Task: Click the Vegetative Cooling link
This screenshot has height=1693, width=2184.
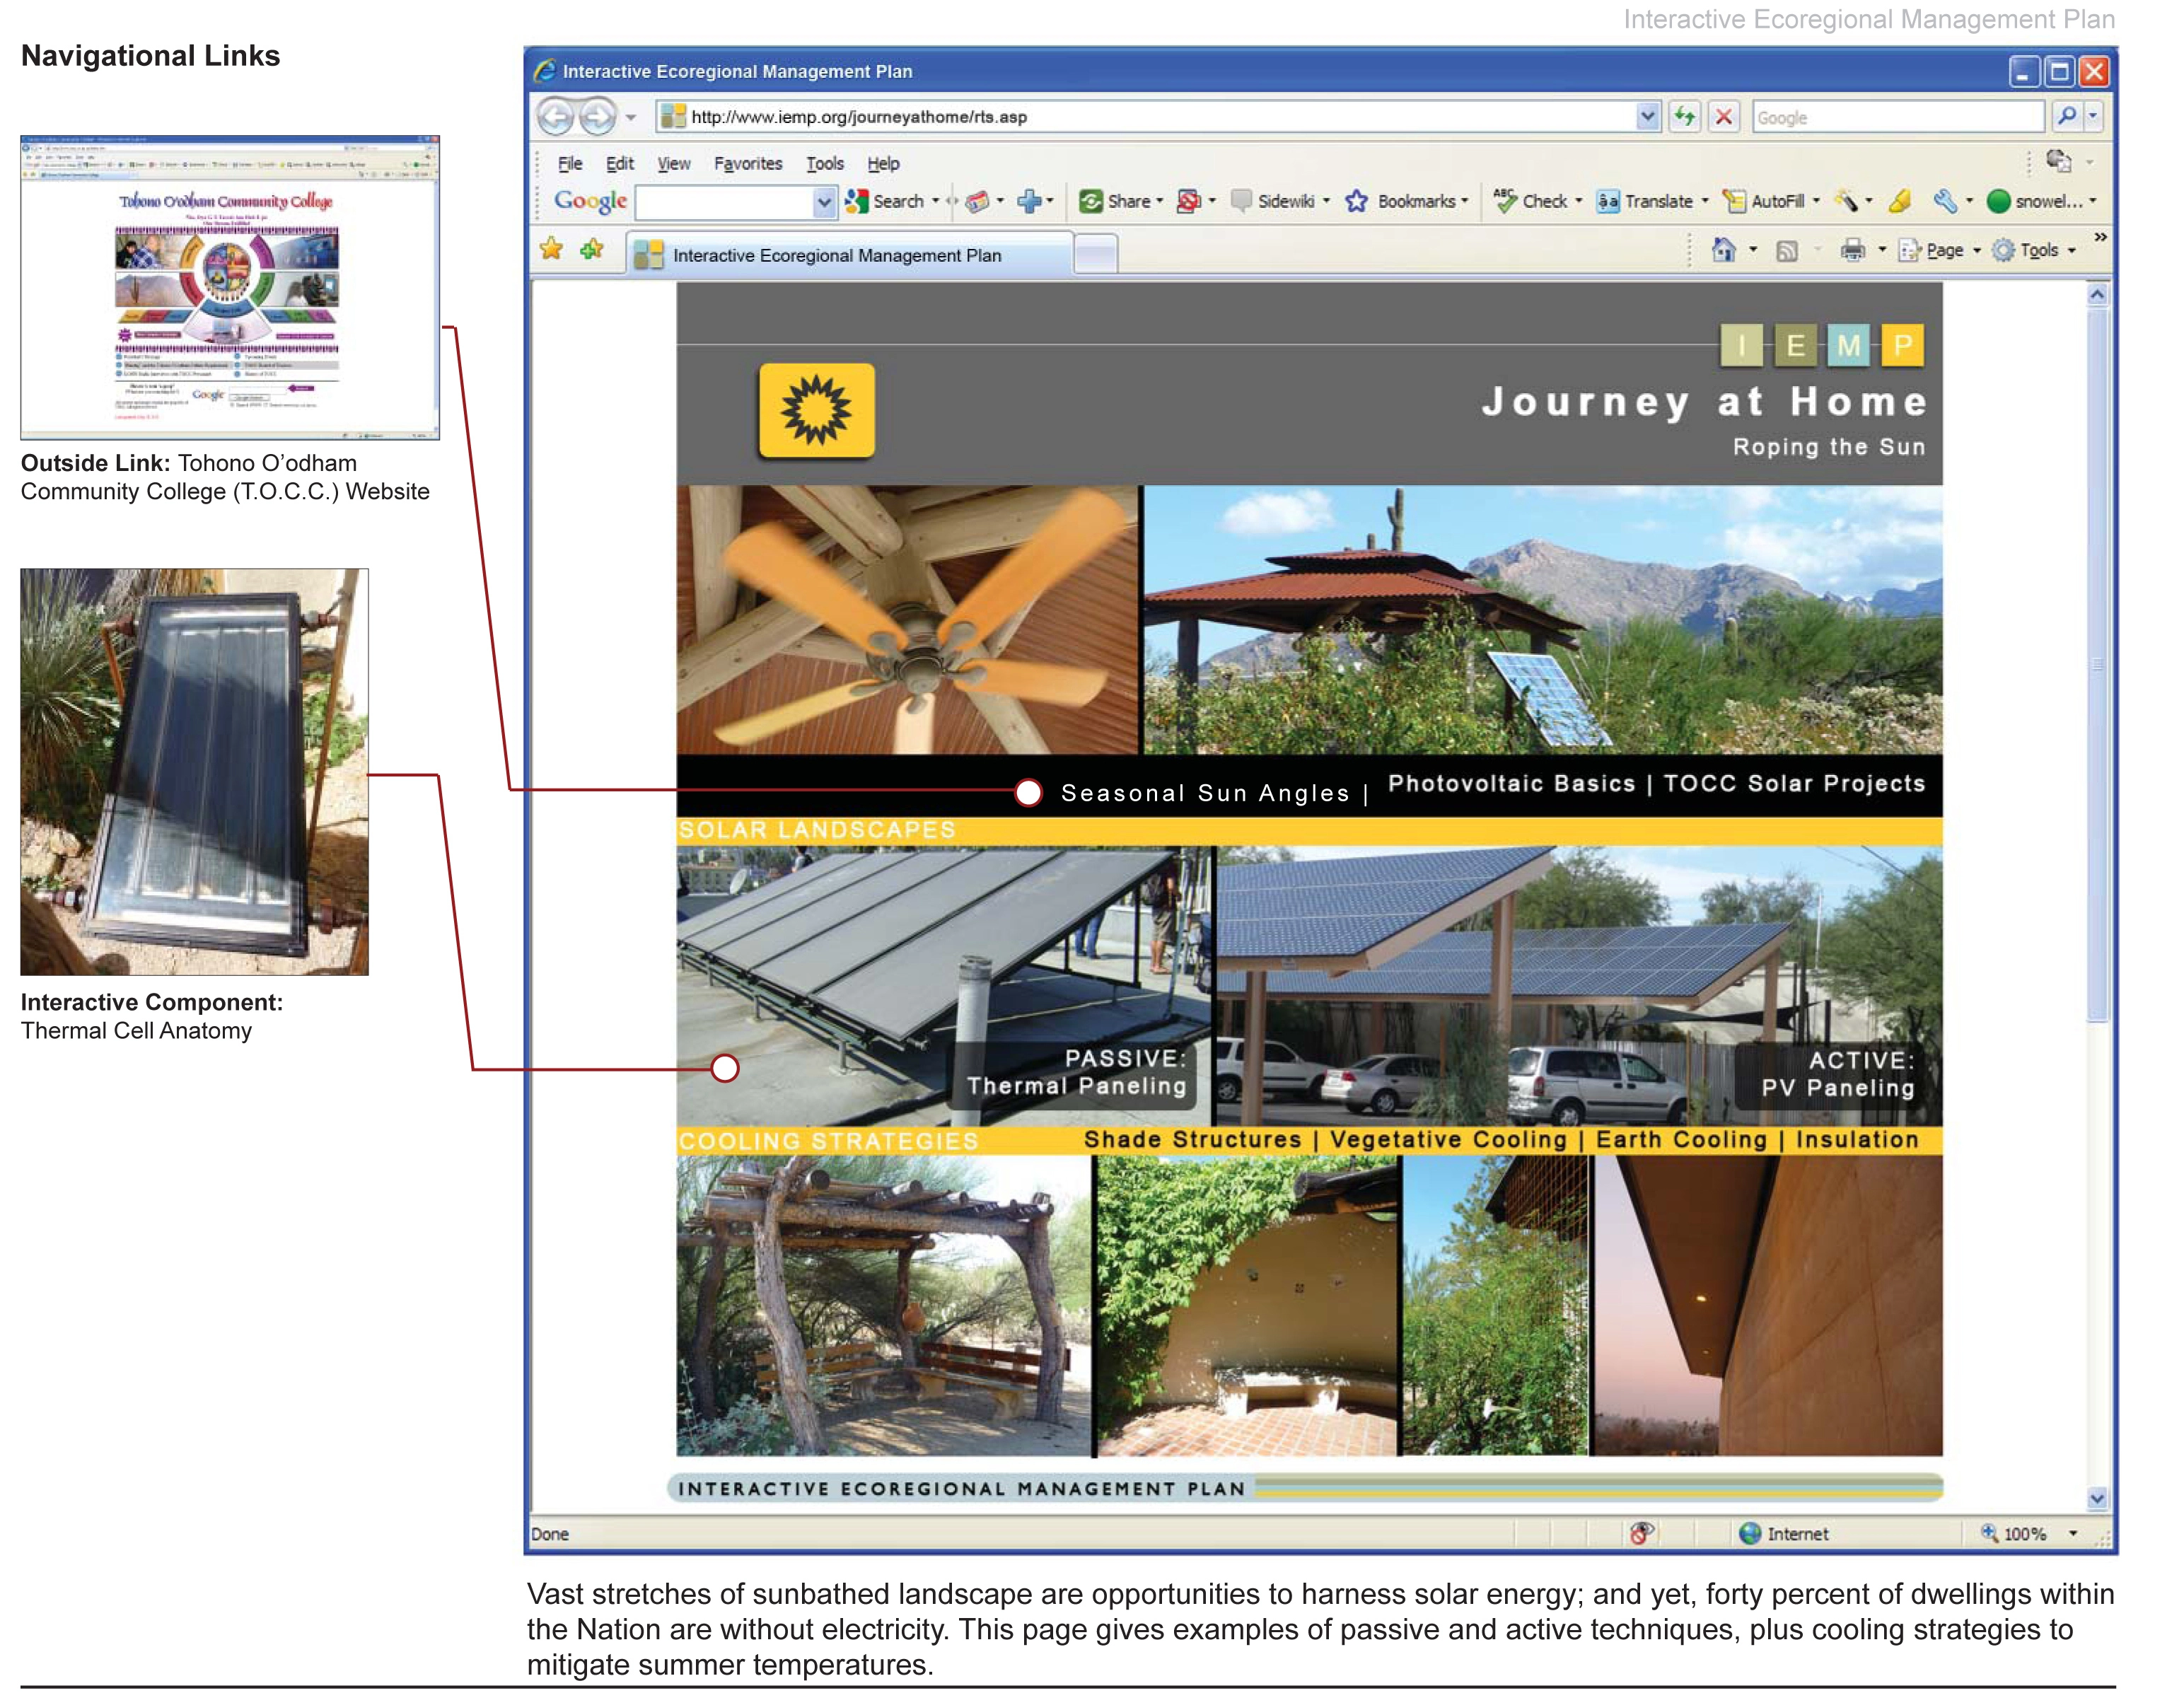Action: click(x=1448, y=1140)
